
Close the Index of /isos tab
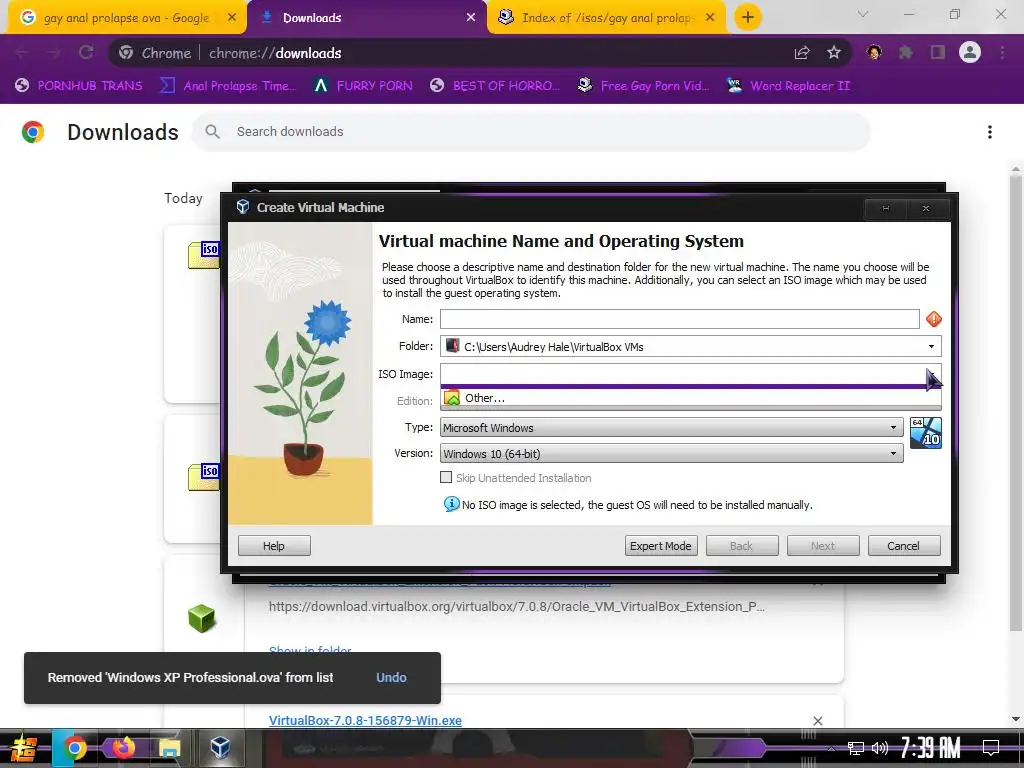[x=711, y=18]
